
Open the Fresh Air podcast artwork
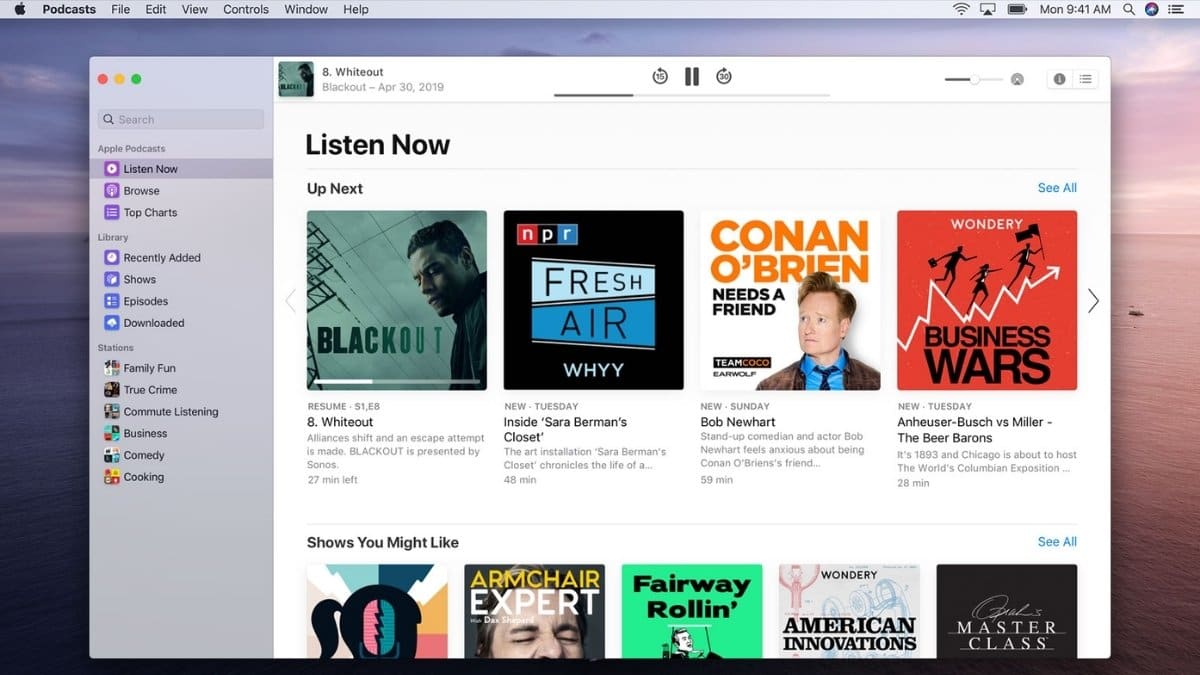coord(594,300)
